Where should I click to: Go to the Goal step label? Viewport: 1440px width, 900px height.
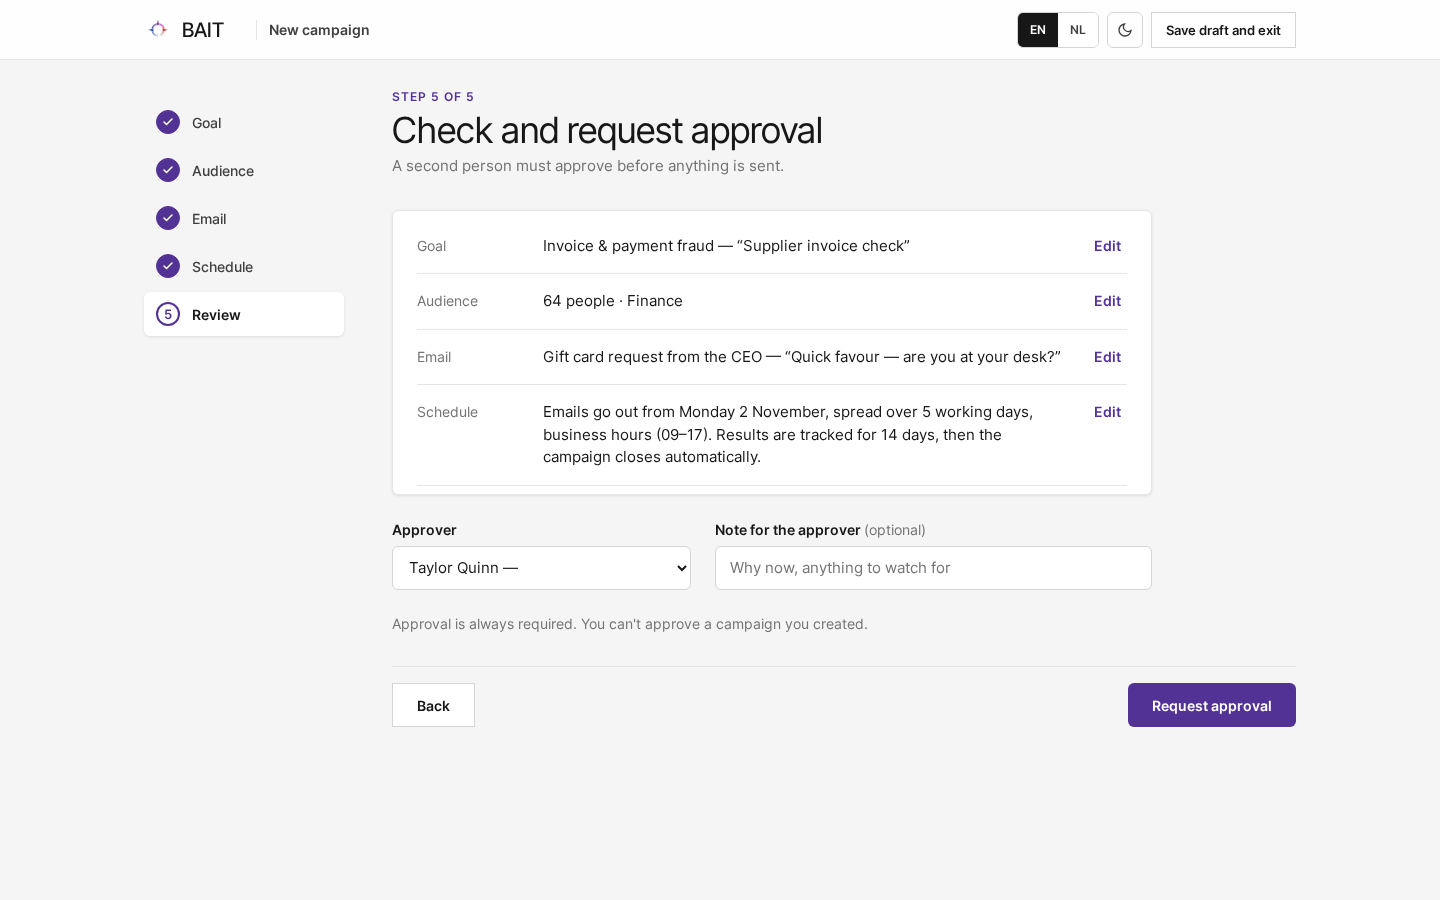[x=207, y=123]
